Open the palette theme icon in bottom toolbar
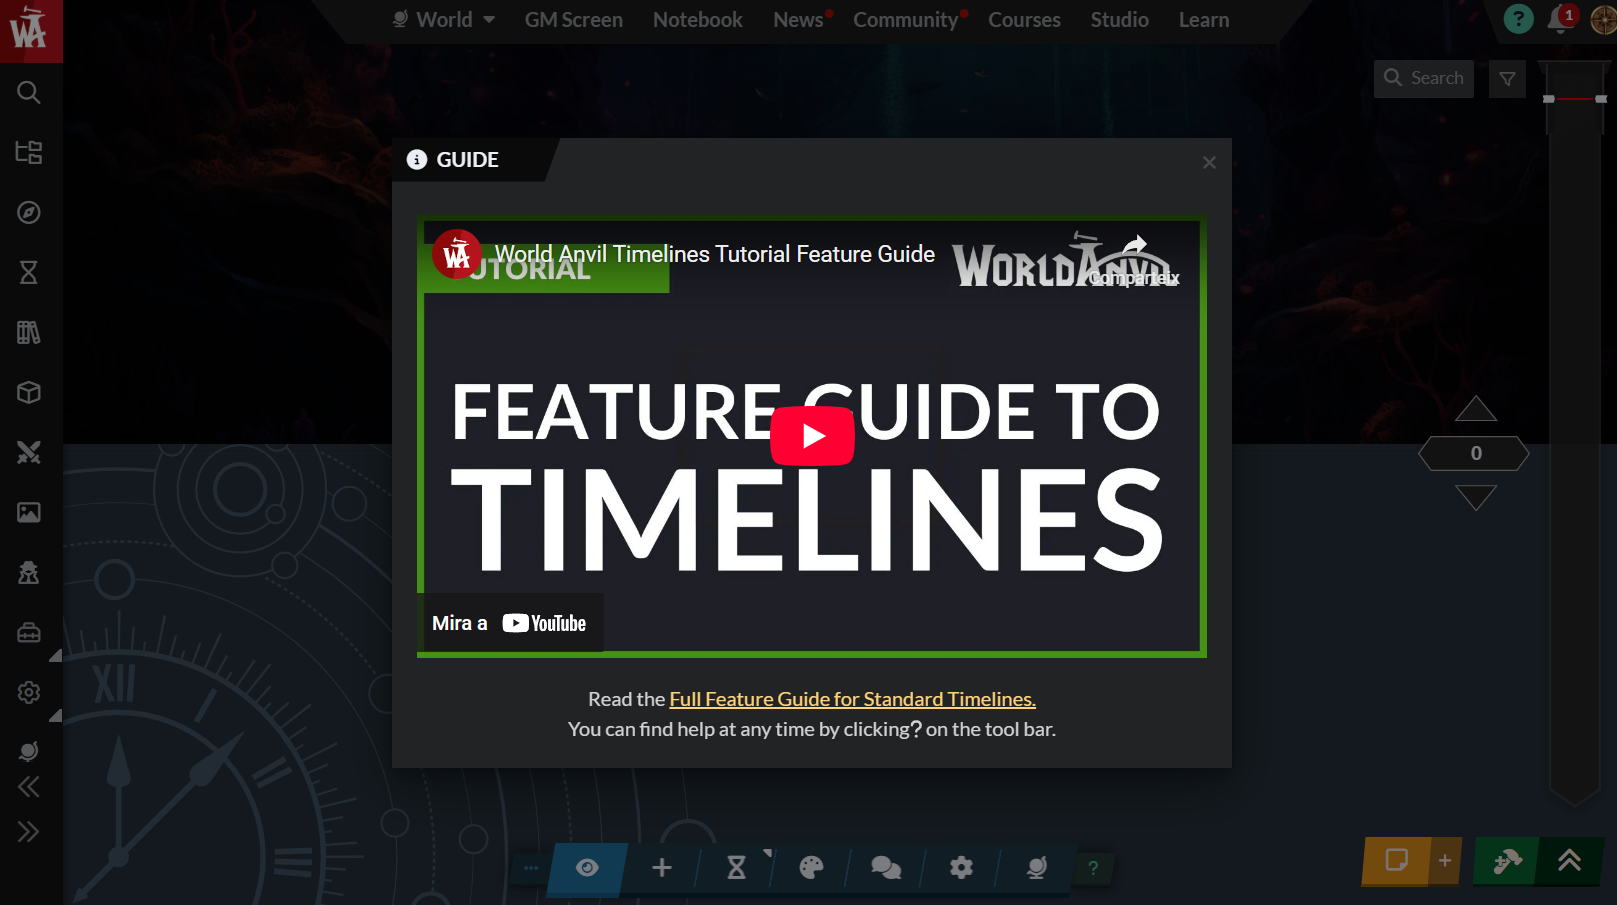Screen dimensions: 1617x905 811,868
